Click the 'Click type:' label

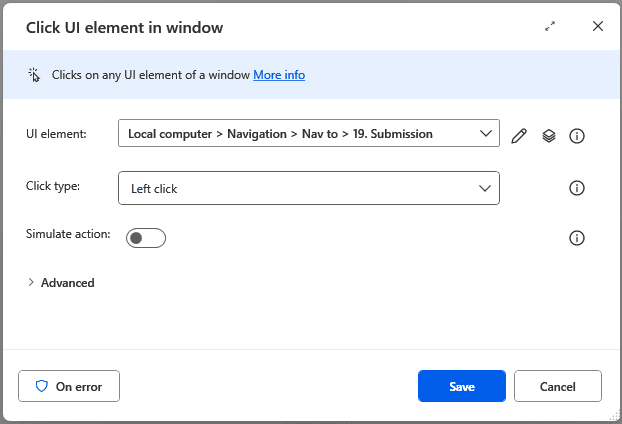click(53, 186)
